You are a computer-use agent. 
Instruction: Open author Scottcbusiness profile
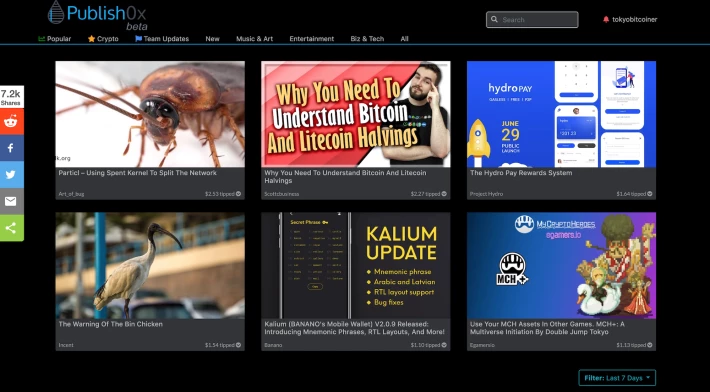pos(282,194)
